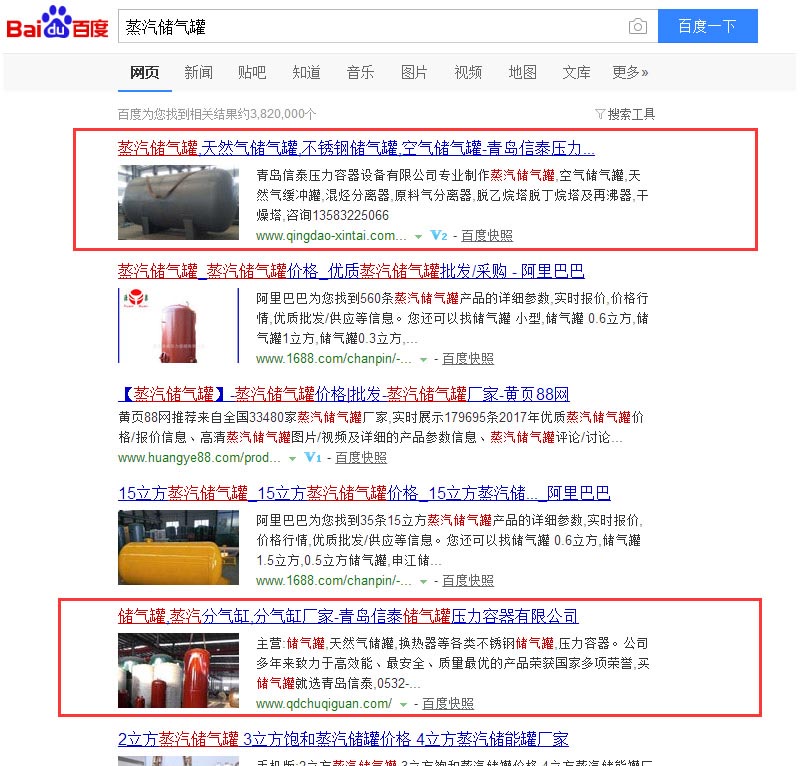
Task: Click the funnel icon for 搜索工具
Action: pyautogui.click(x=600, y=114)
